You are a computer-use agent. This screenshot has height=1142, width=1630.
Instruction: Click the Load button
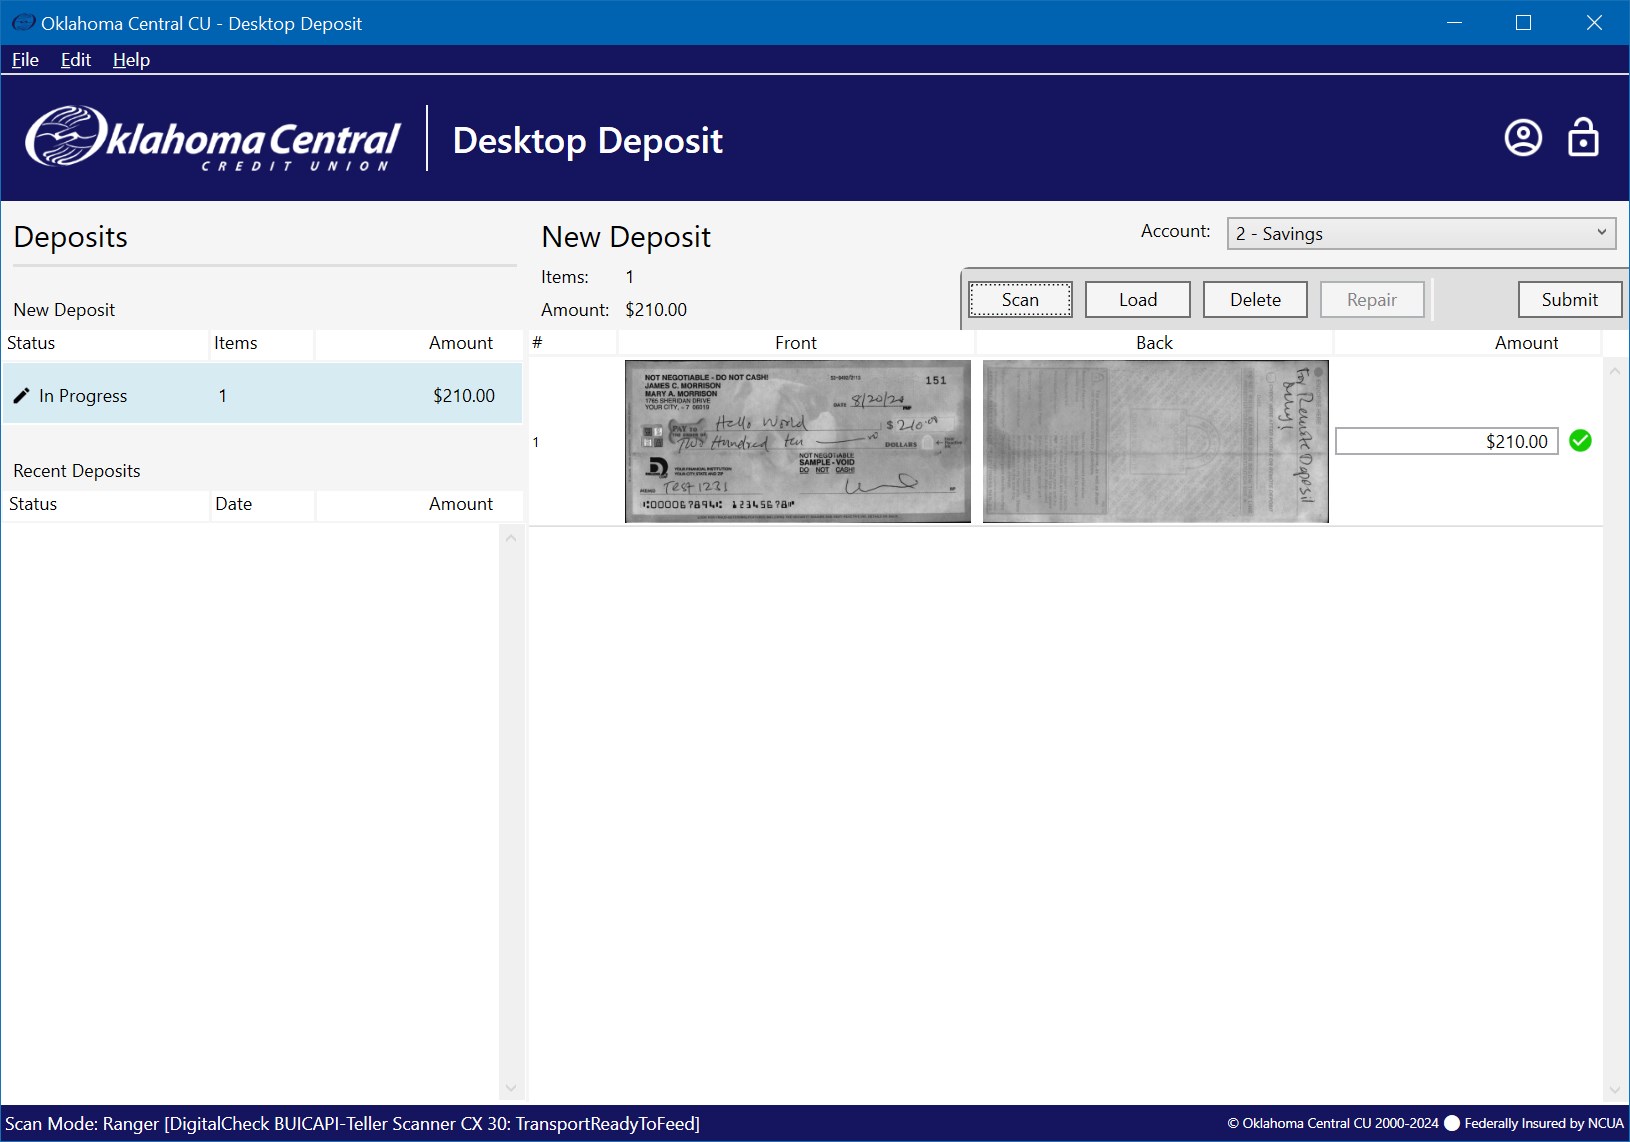pos(1138,299)
